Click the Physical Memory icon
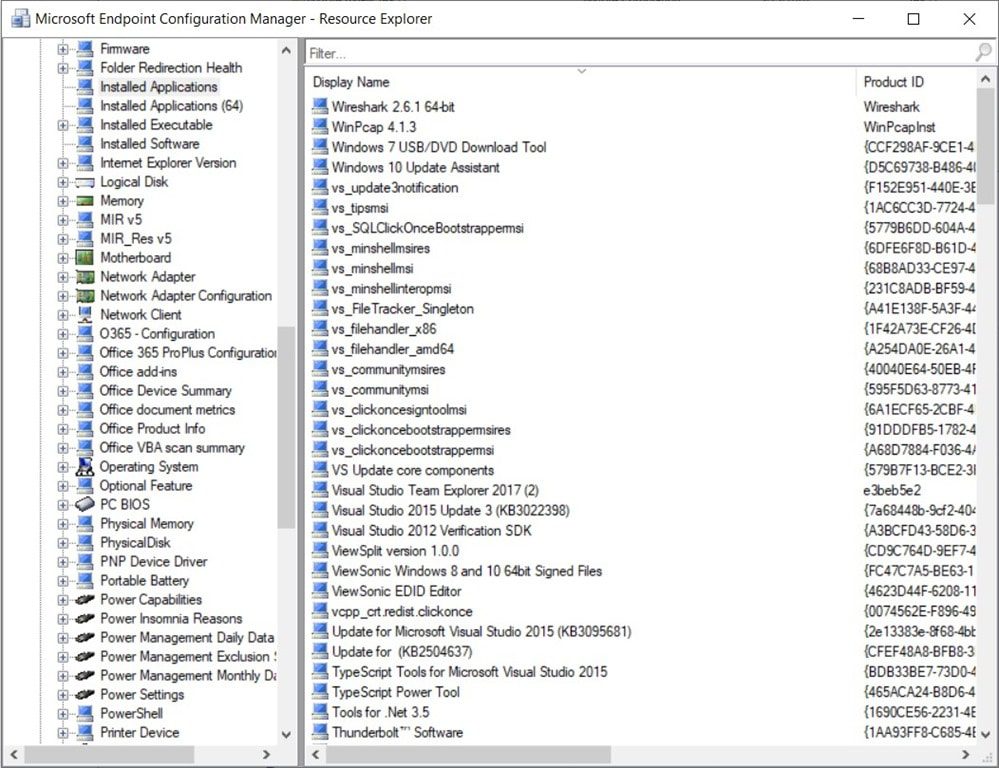999x768 pixels. 88,524
